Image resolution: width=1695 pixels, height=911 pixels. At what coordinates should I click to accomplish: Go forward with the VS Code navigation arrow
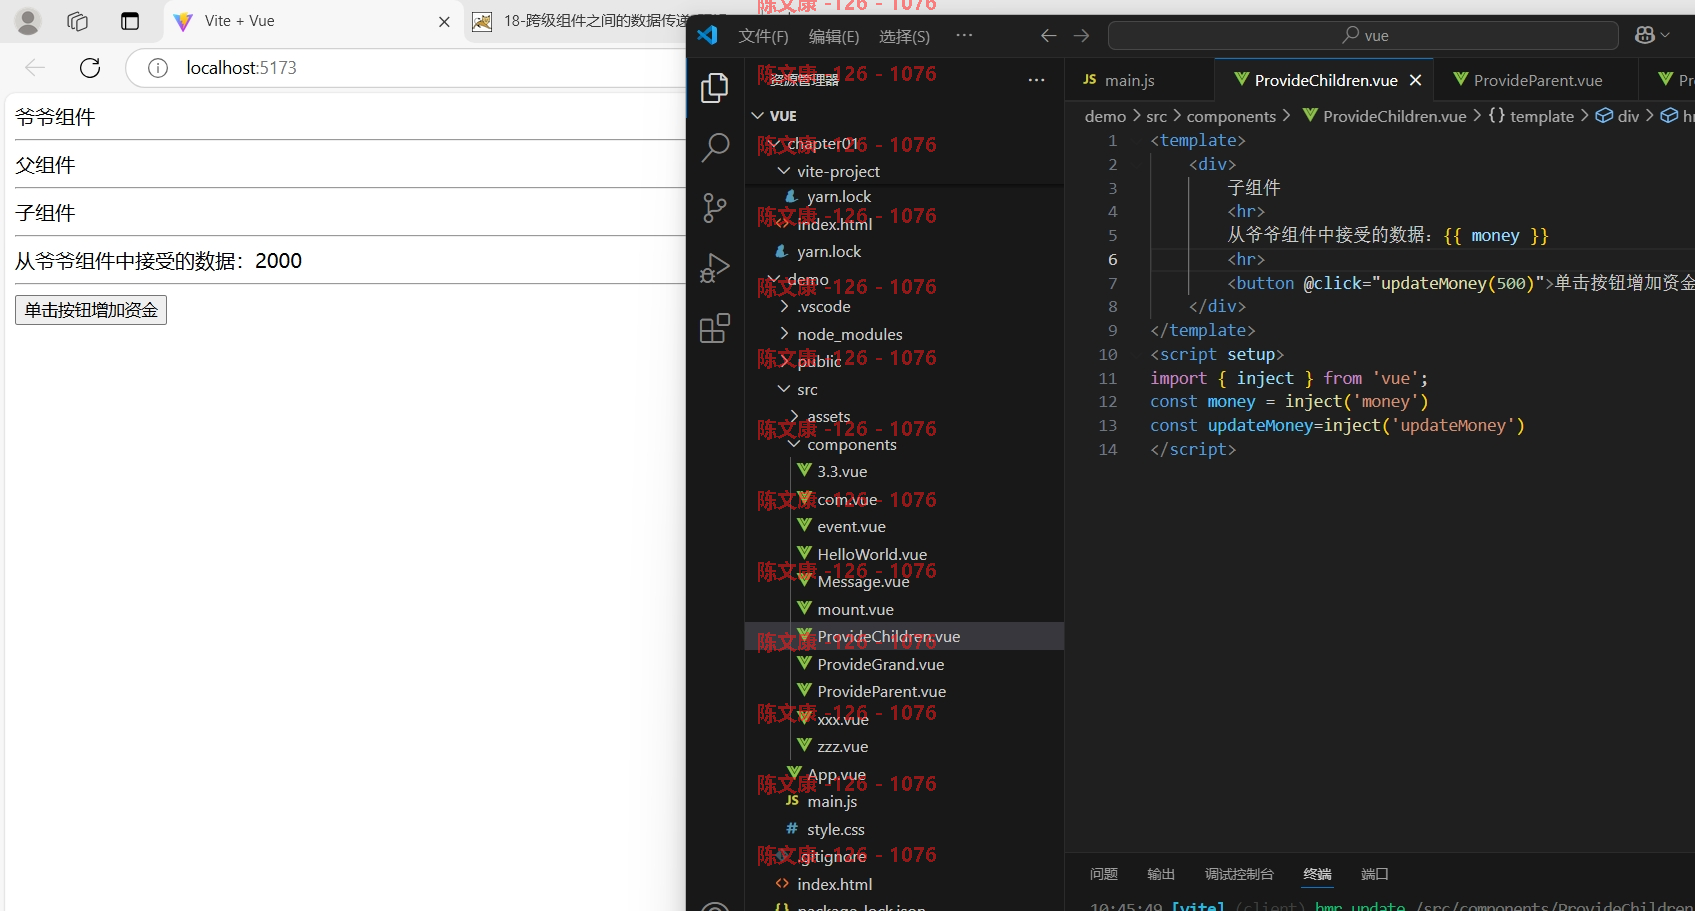tap(1082, 36)
